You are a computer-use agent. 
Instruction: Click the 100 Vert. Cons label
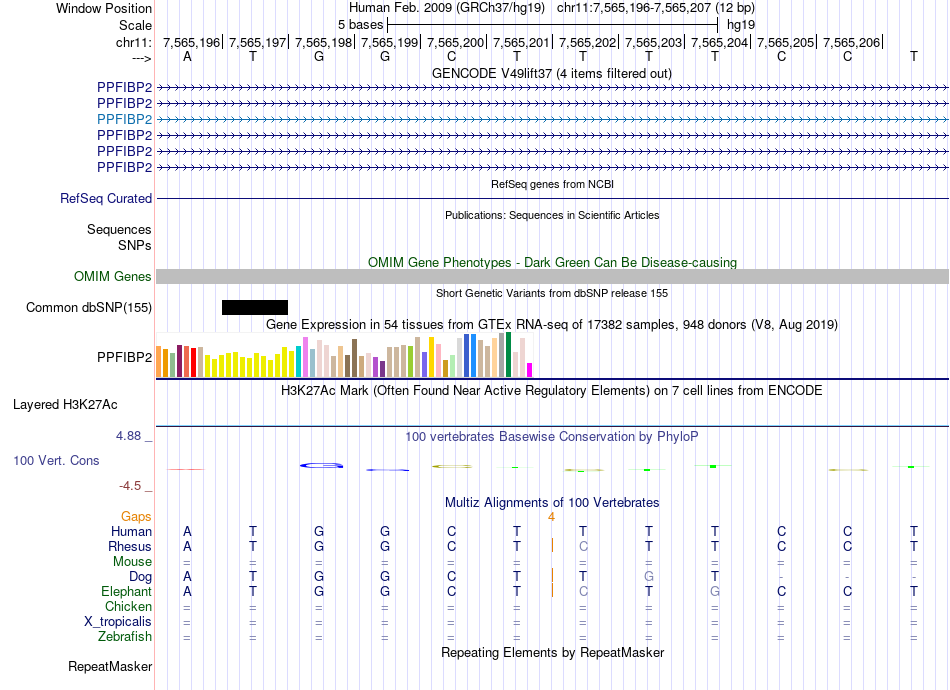point(56,460)
